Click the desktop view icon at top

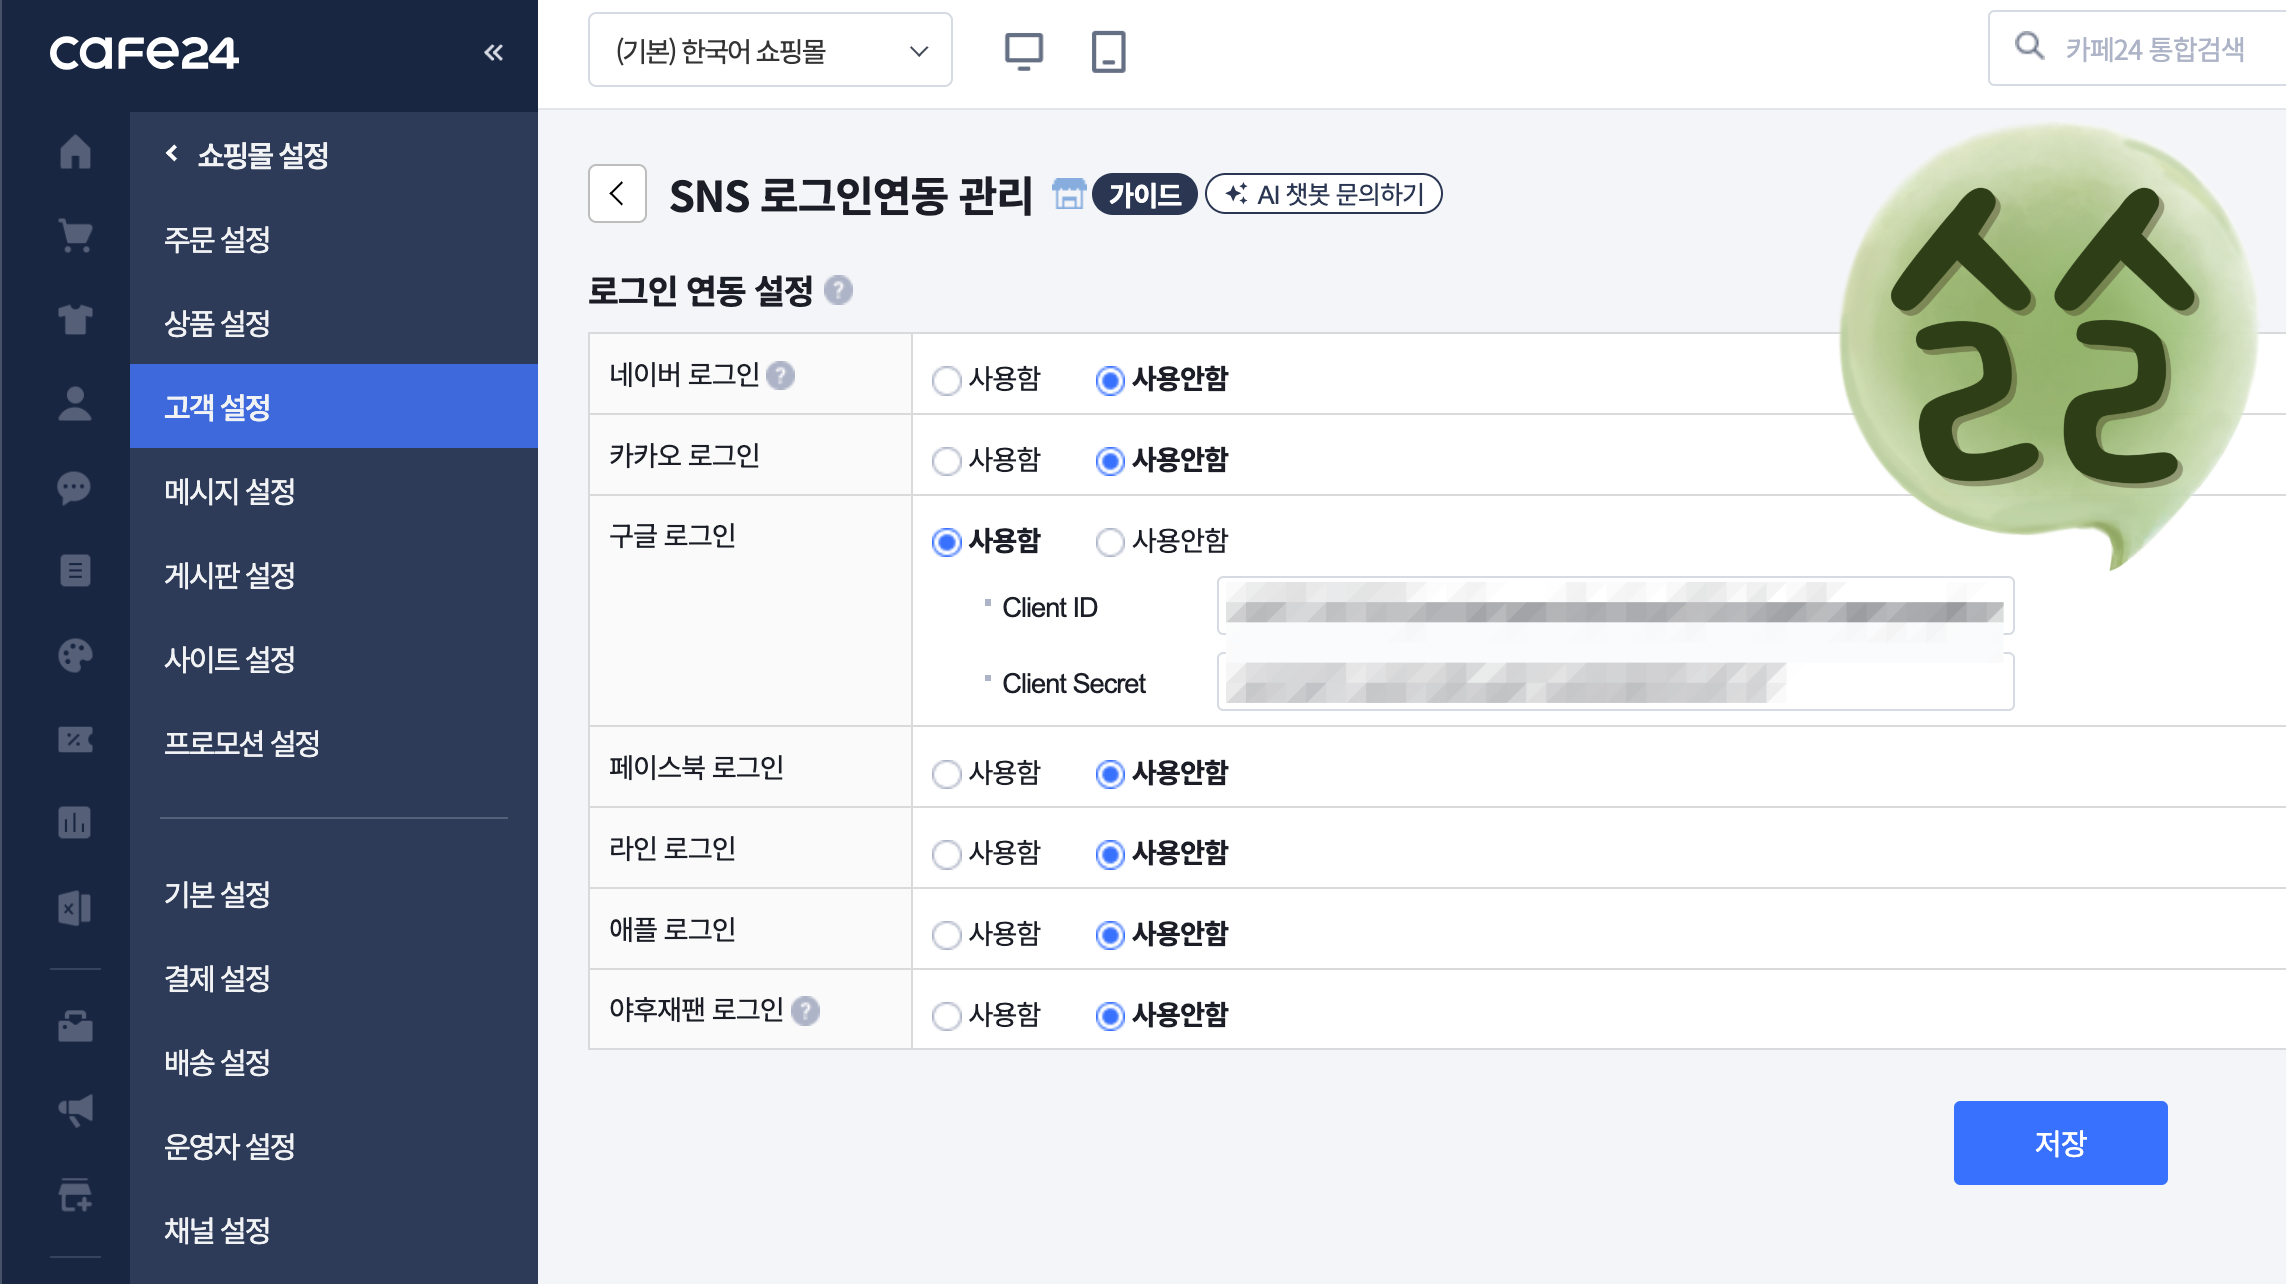(1024, 52)
